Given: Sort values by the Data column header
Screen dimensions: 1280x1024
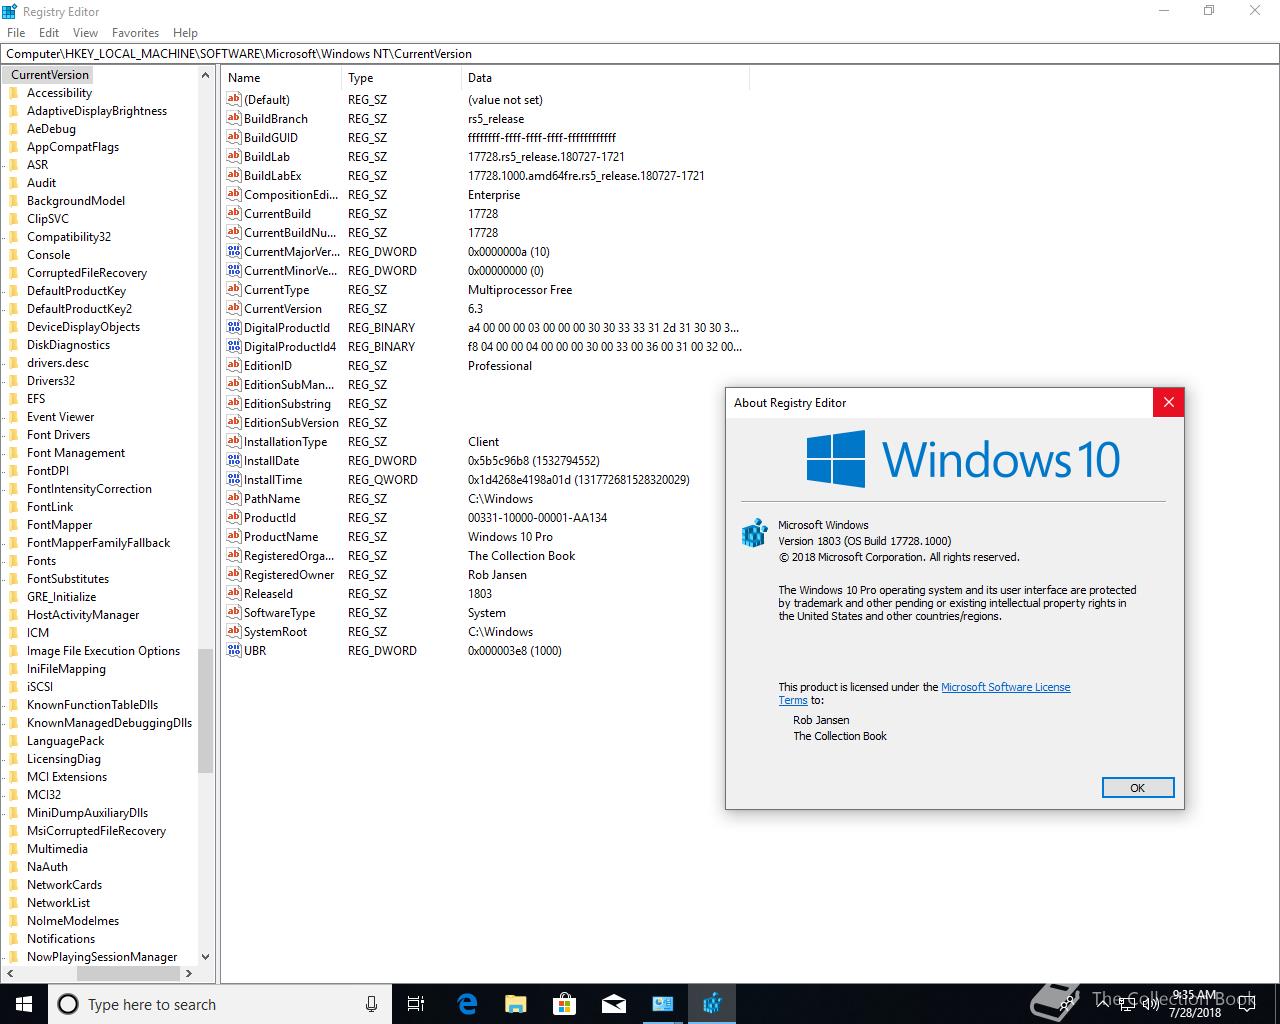Looking at the screenshot, I should (605, 77).
